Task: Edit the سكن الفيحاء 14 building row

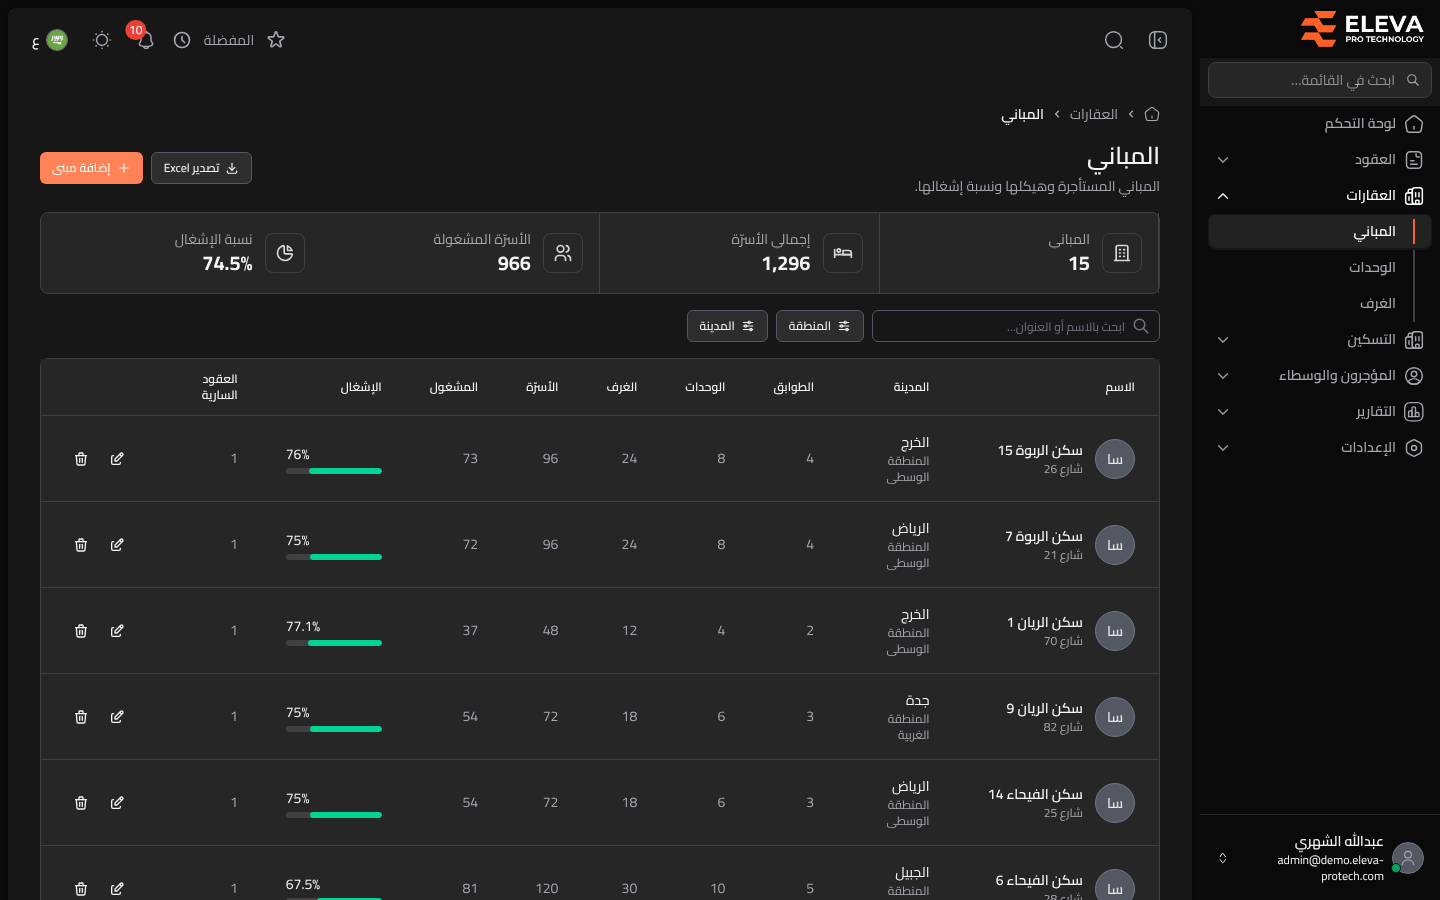Action: (x=117, y=803)
